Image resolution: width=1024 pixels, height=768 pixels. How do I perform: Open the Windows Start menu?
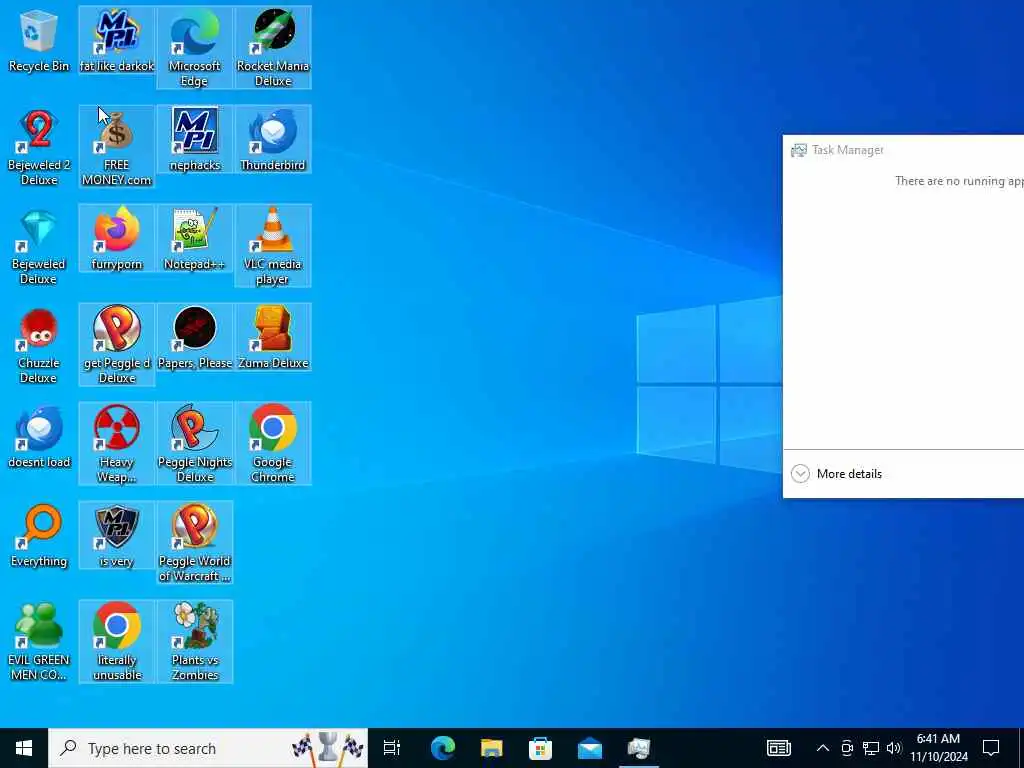24,748
